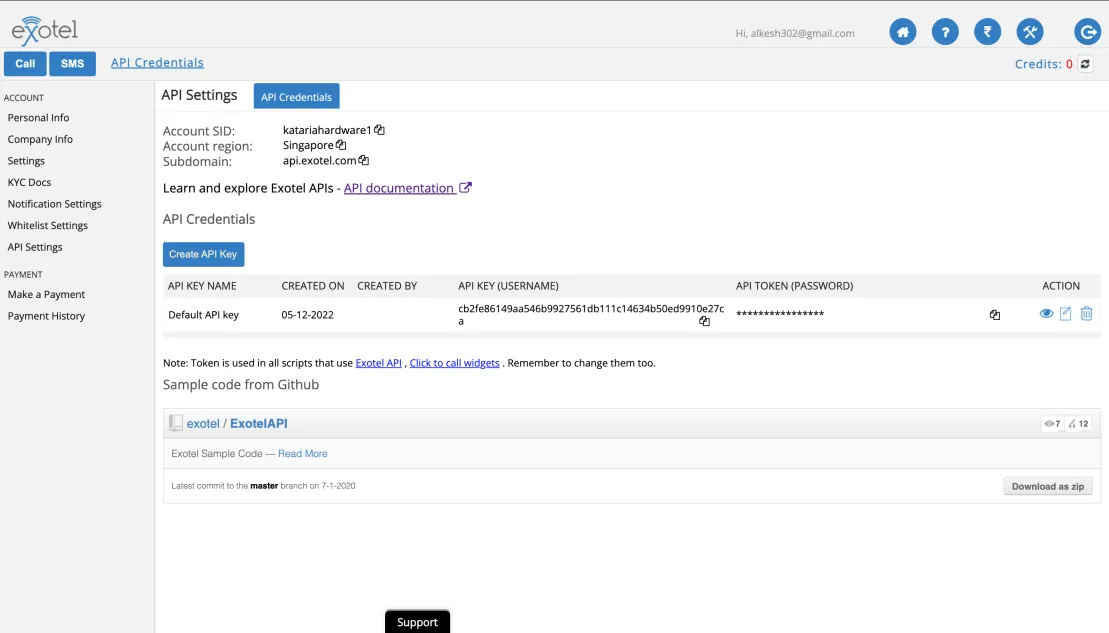Click the API KEY (USERNAME) column header
1109x633 pixels.
click(x=509, y=286)
